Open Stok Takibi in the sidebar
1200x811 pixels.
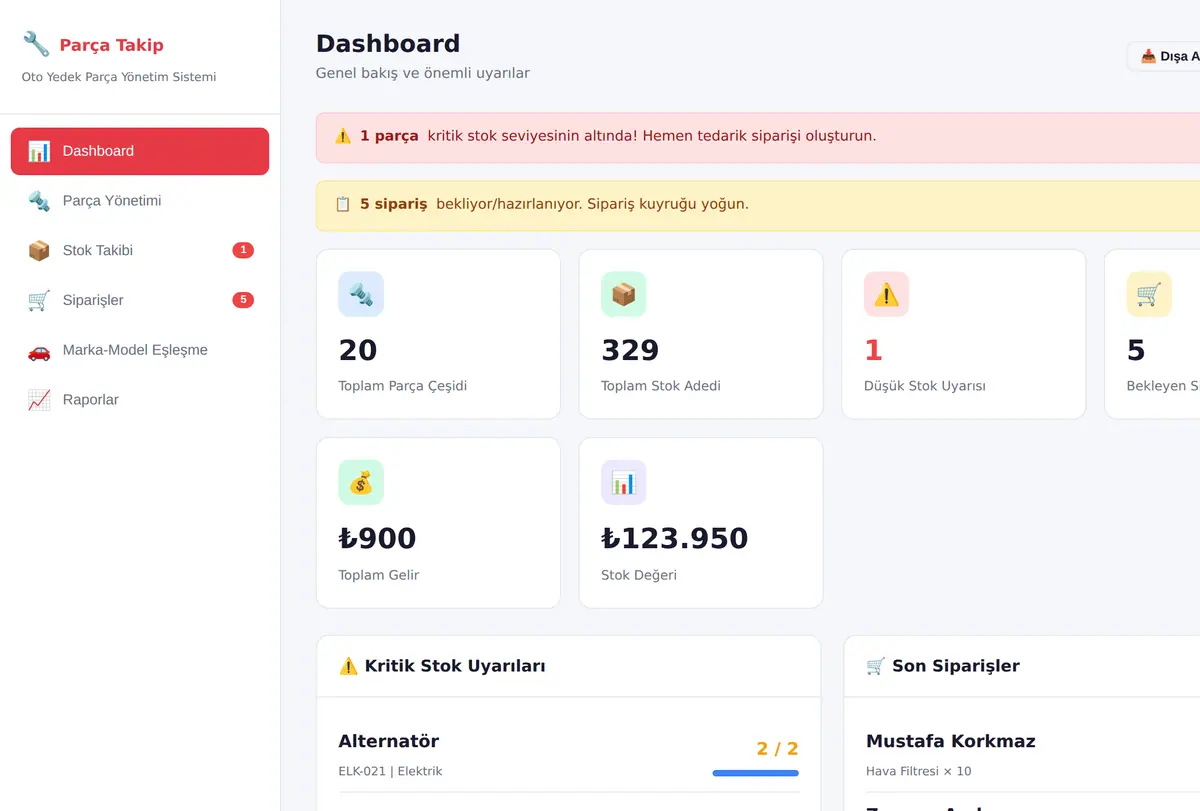click(140, 251)
